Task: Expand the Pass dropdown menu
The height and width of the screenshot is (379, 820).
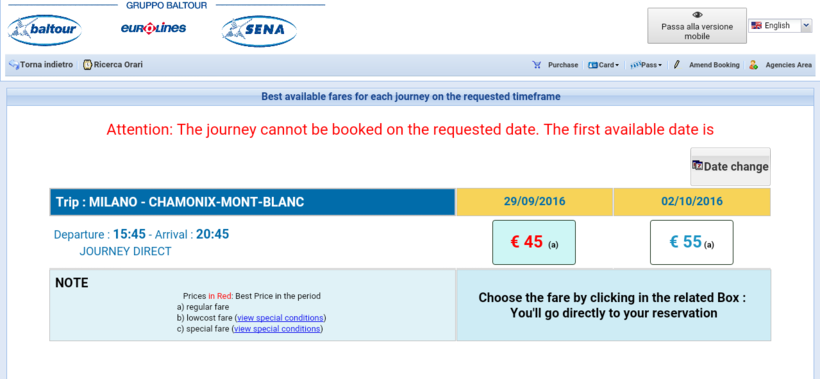Action: [645, 65]
